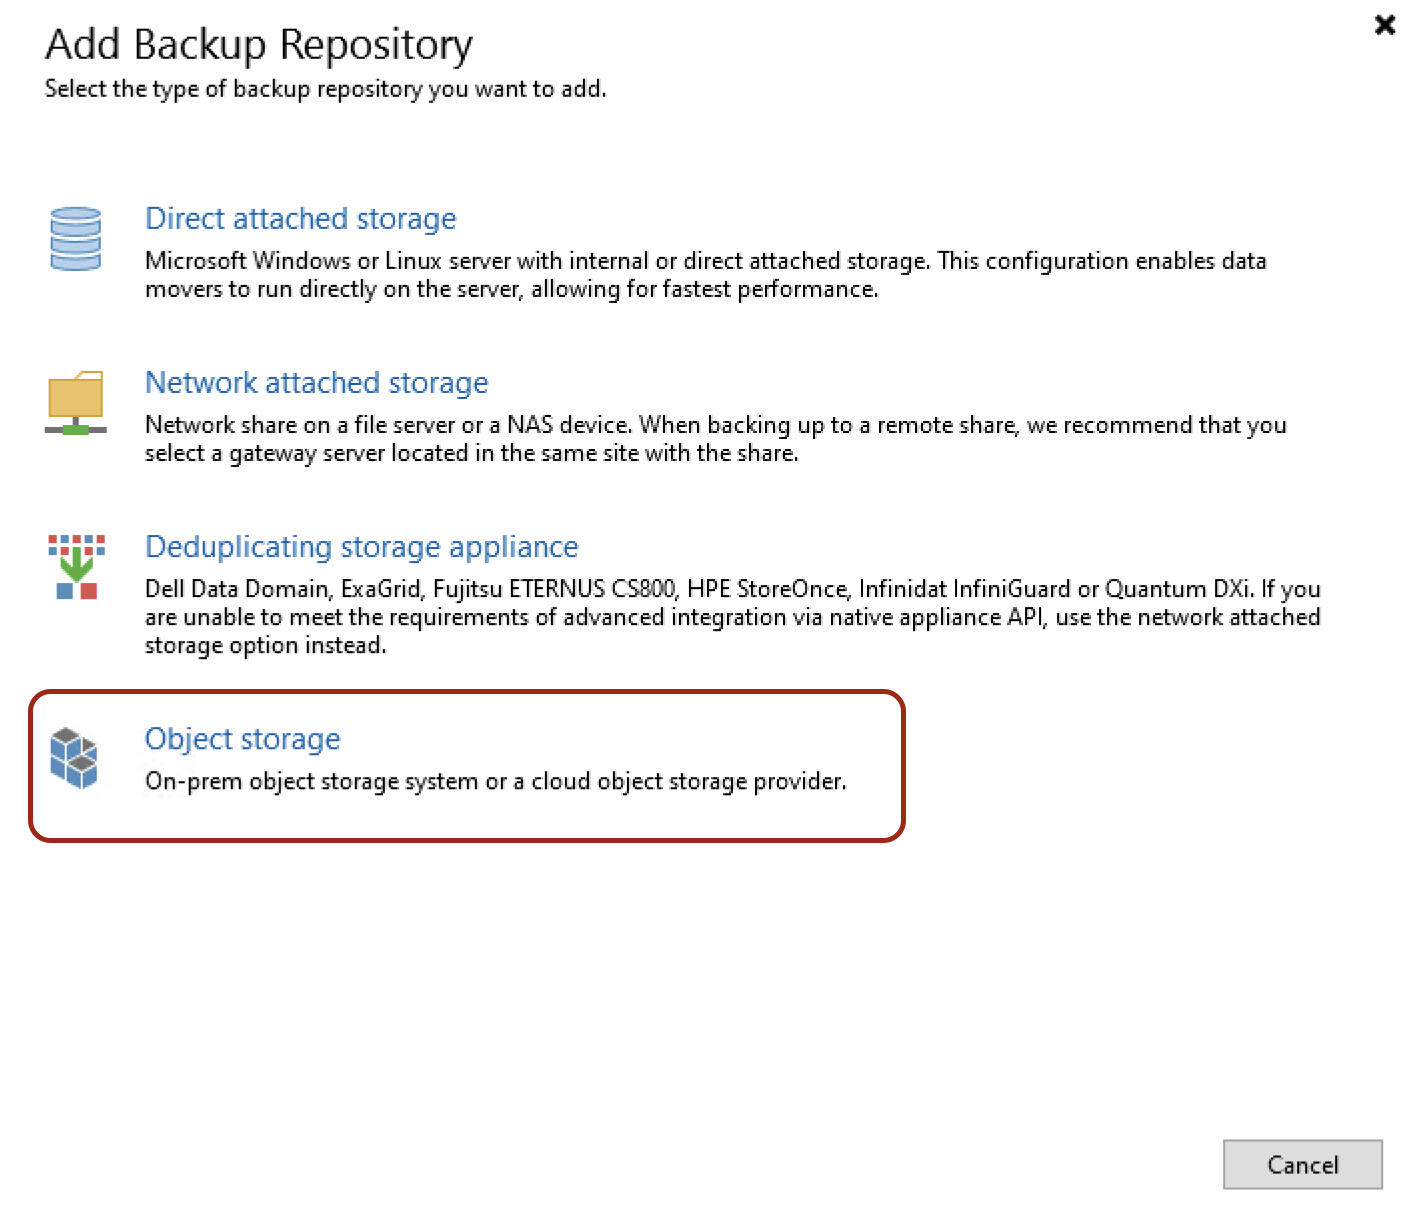Pick the Object storage link
The height and width of the screenshot is (1212, 1414).
click(242, 739)
